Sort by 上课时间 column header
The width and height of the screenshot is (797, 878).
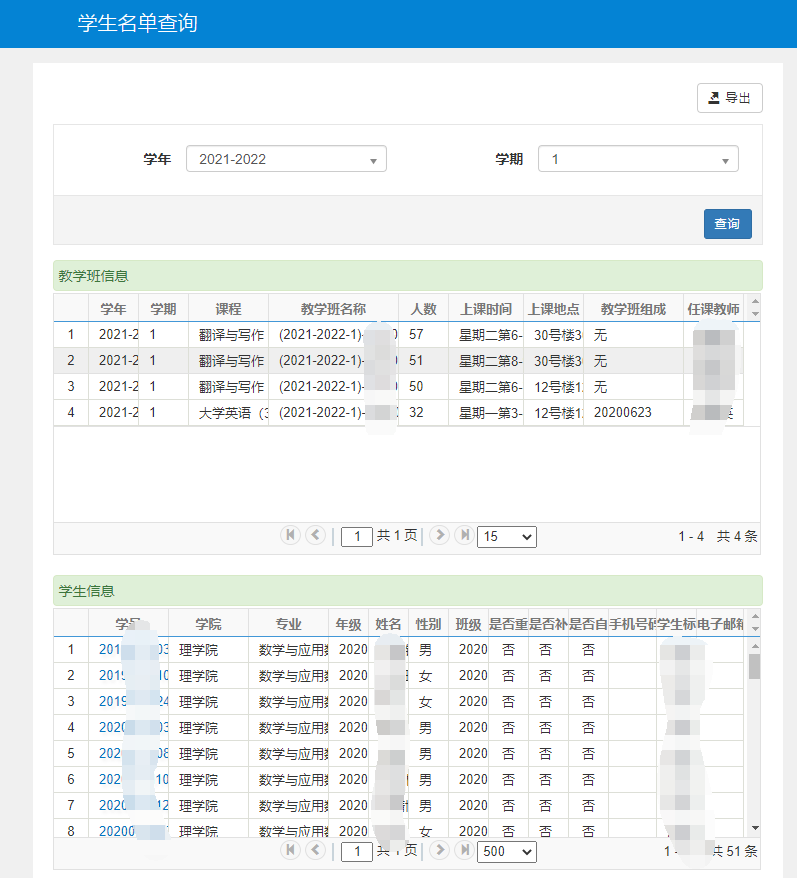click(x=486, y=309)
